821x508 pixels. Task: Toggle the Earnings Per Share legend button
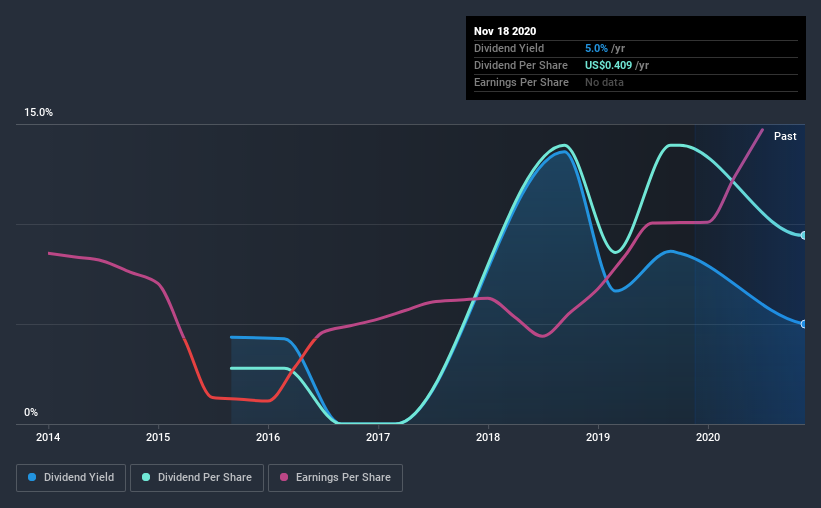[x=335, y=478]
